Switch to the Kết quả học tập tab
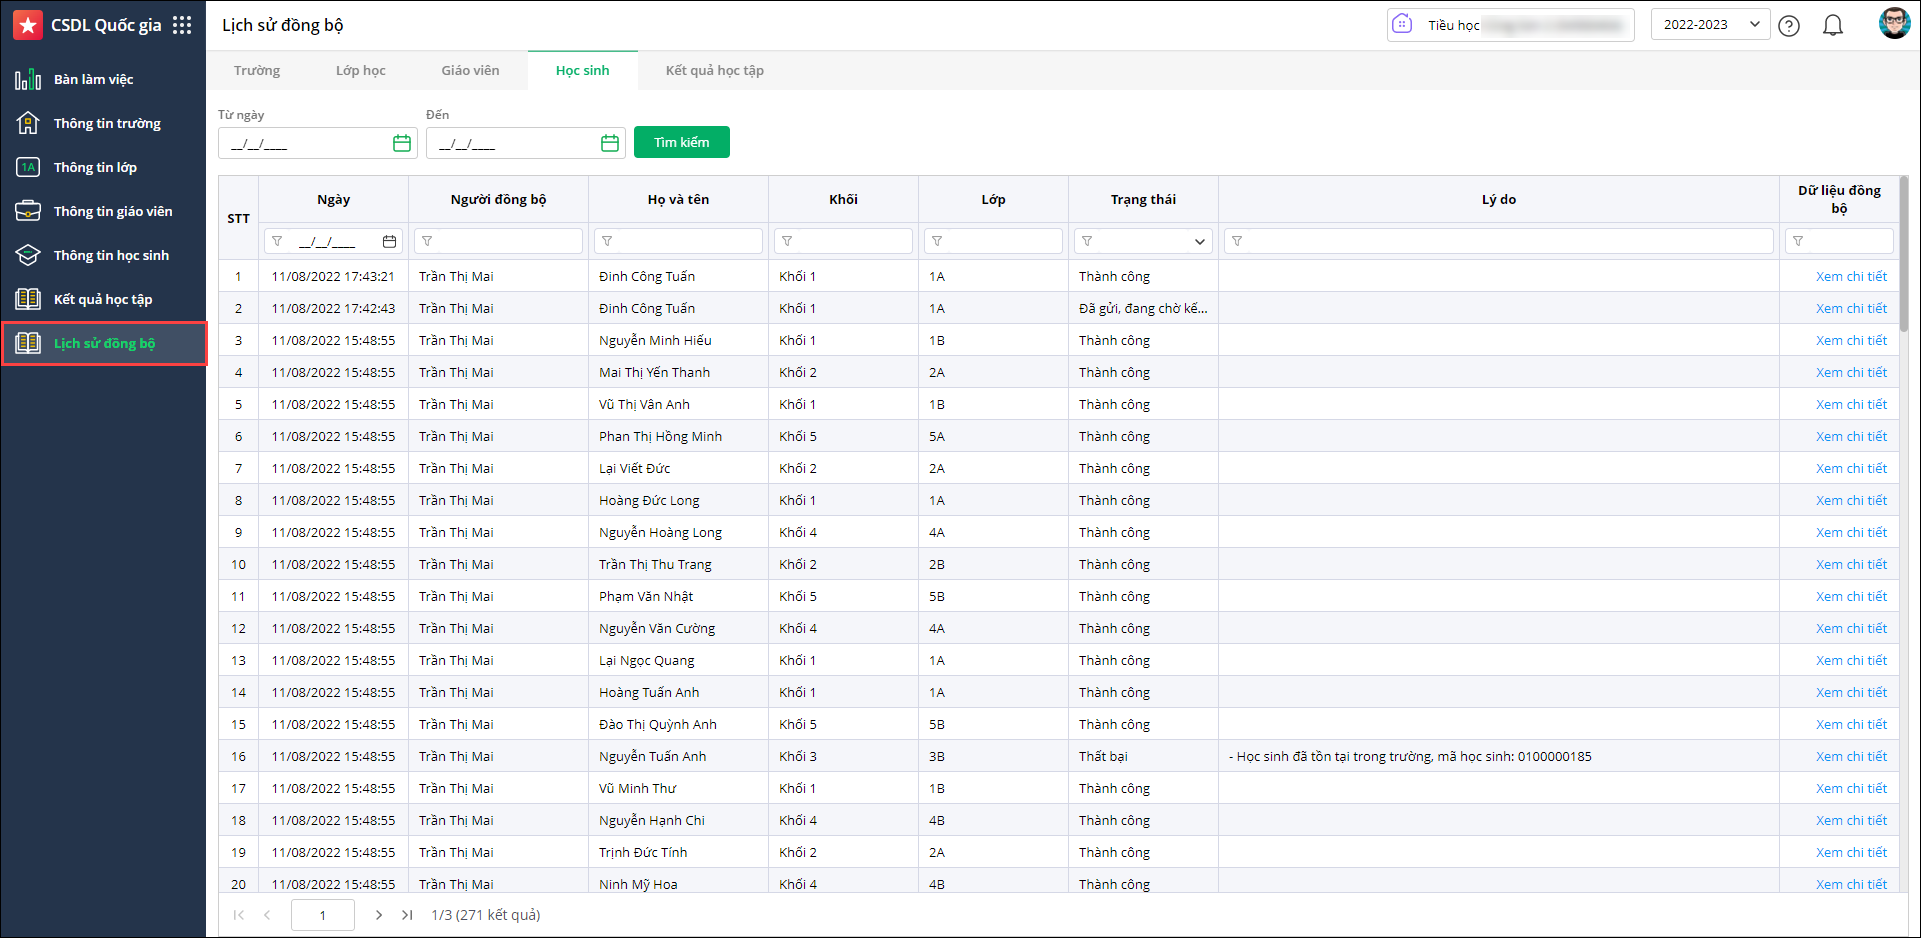This screenshot has height=938, width=1921. point(714,71)
